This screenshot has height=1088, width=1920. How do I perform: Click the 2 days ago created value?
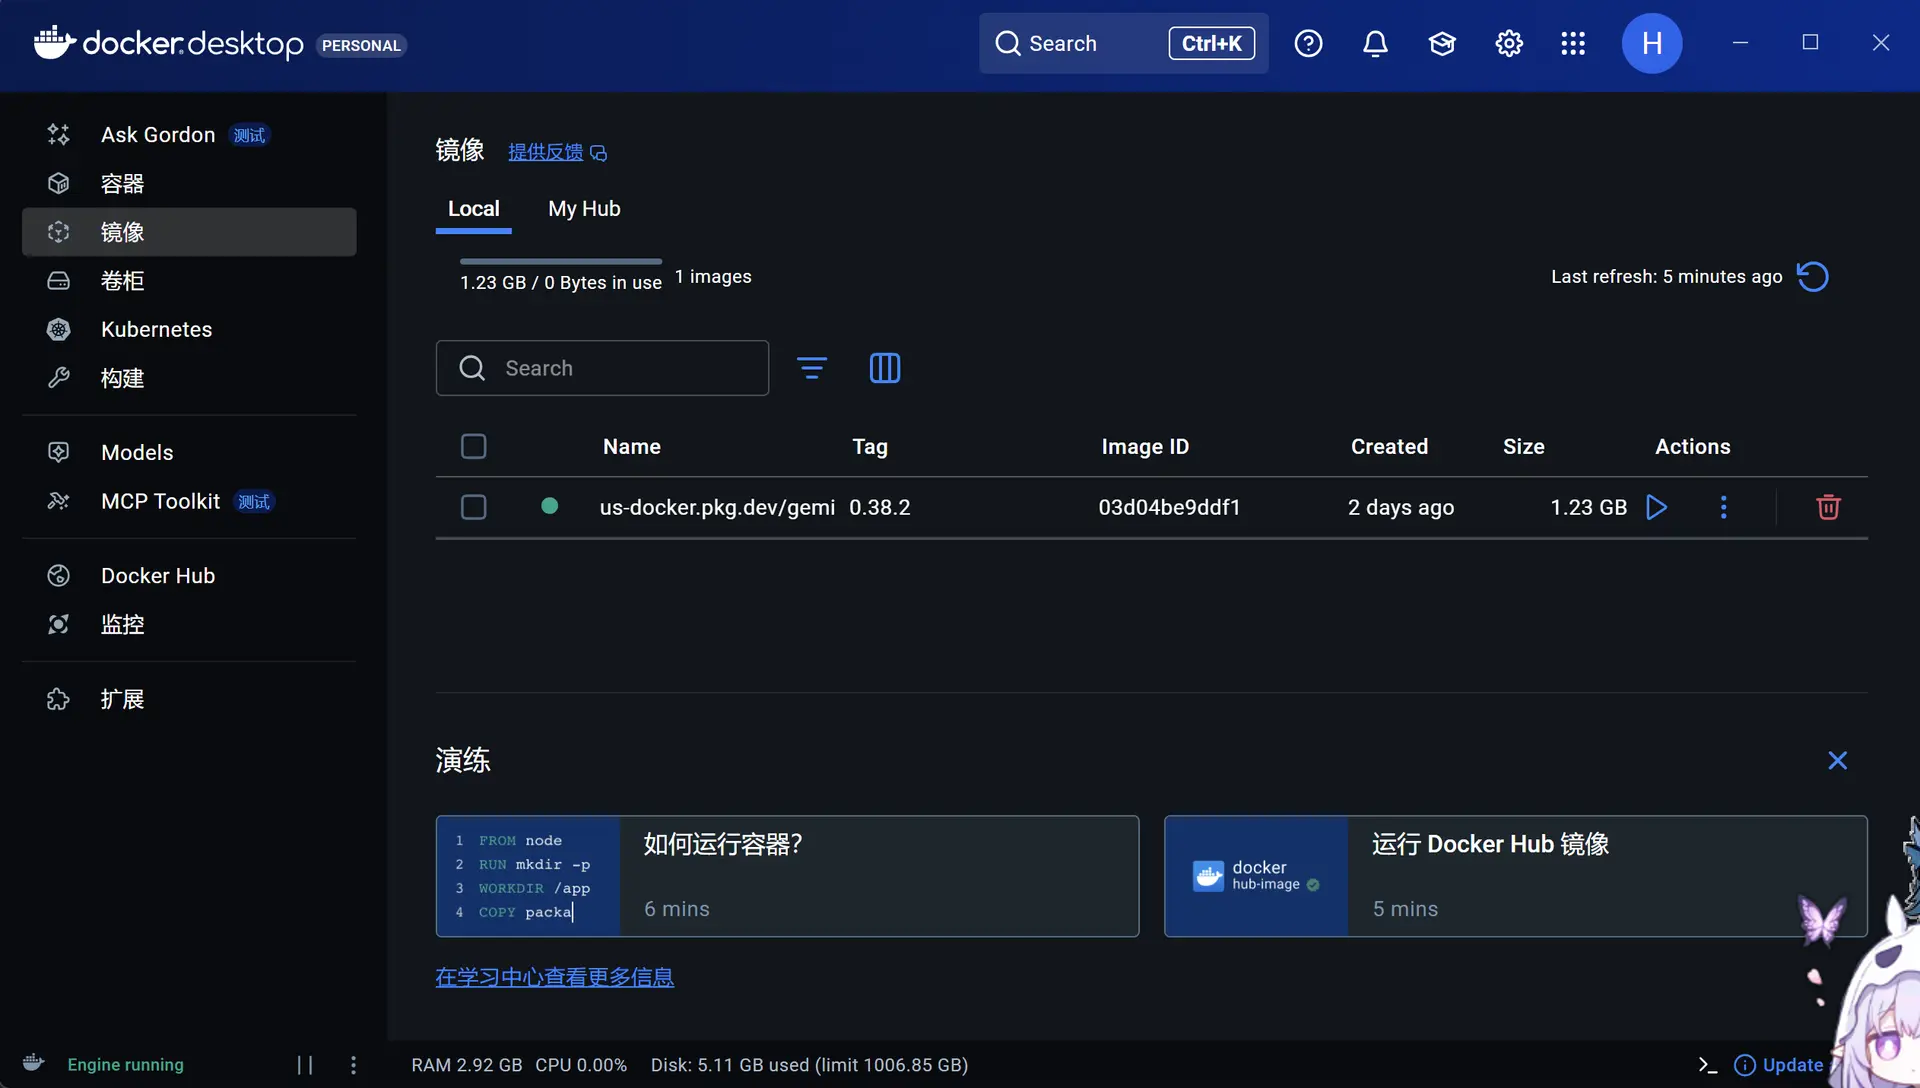pos(1401,508)
